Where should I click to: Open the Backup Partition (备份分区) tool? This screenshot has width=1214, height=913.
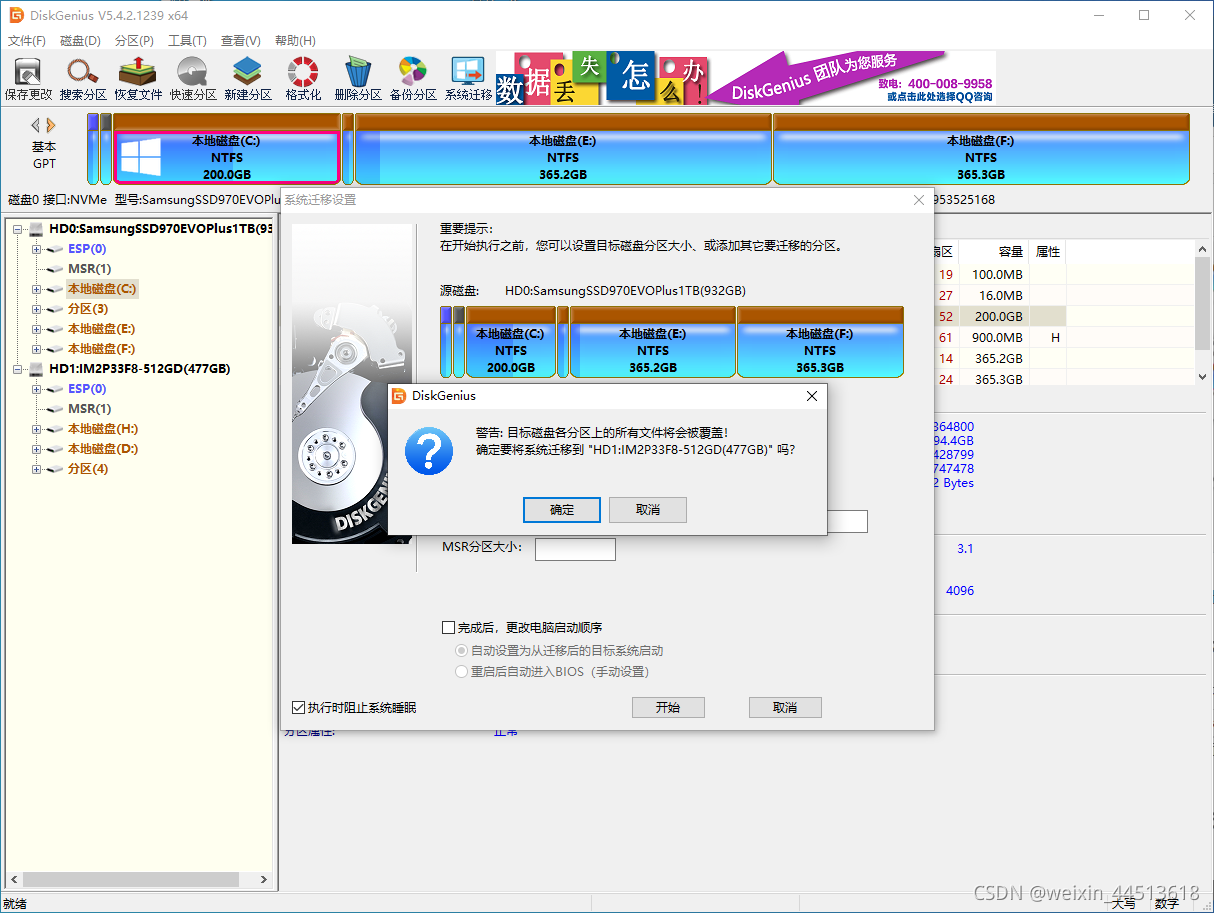point(413,79)
